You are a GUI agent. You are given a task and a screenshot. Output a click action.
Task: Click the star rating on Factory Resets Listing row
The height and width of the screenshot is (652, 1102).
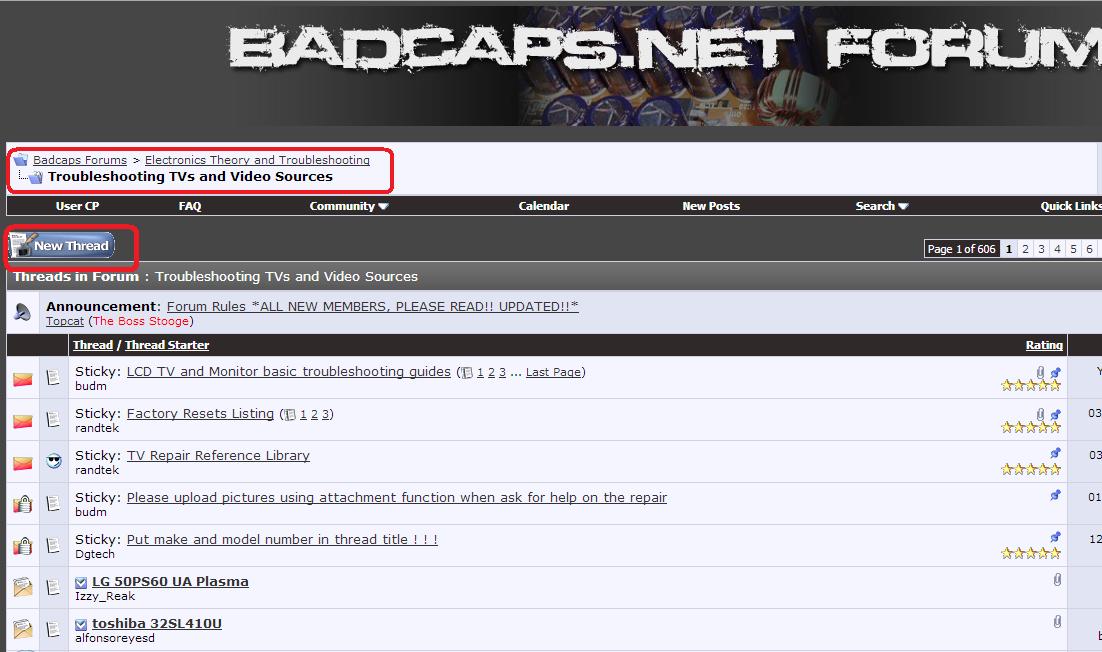(x=1030, y=427)
